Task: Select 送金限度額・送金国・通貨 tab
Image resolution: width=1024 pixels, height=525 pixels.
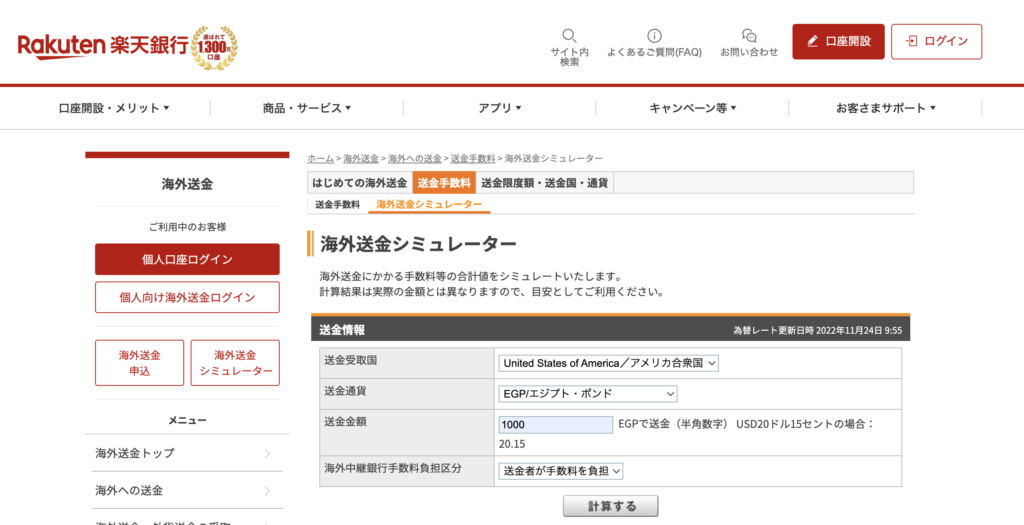Action: pyautogui.click(x=544, y=183)
